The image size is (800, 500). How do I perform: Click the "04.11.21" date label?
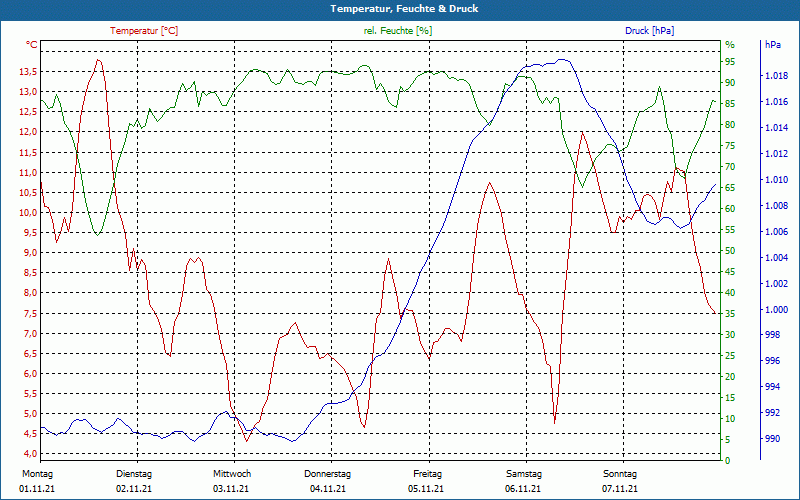(328, 489)
